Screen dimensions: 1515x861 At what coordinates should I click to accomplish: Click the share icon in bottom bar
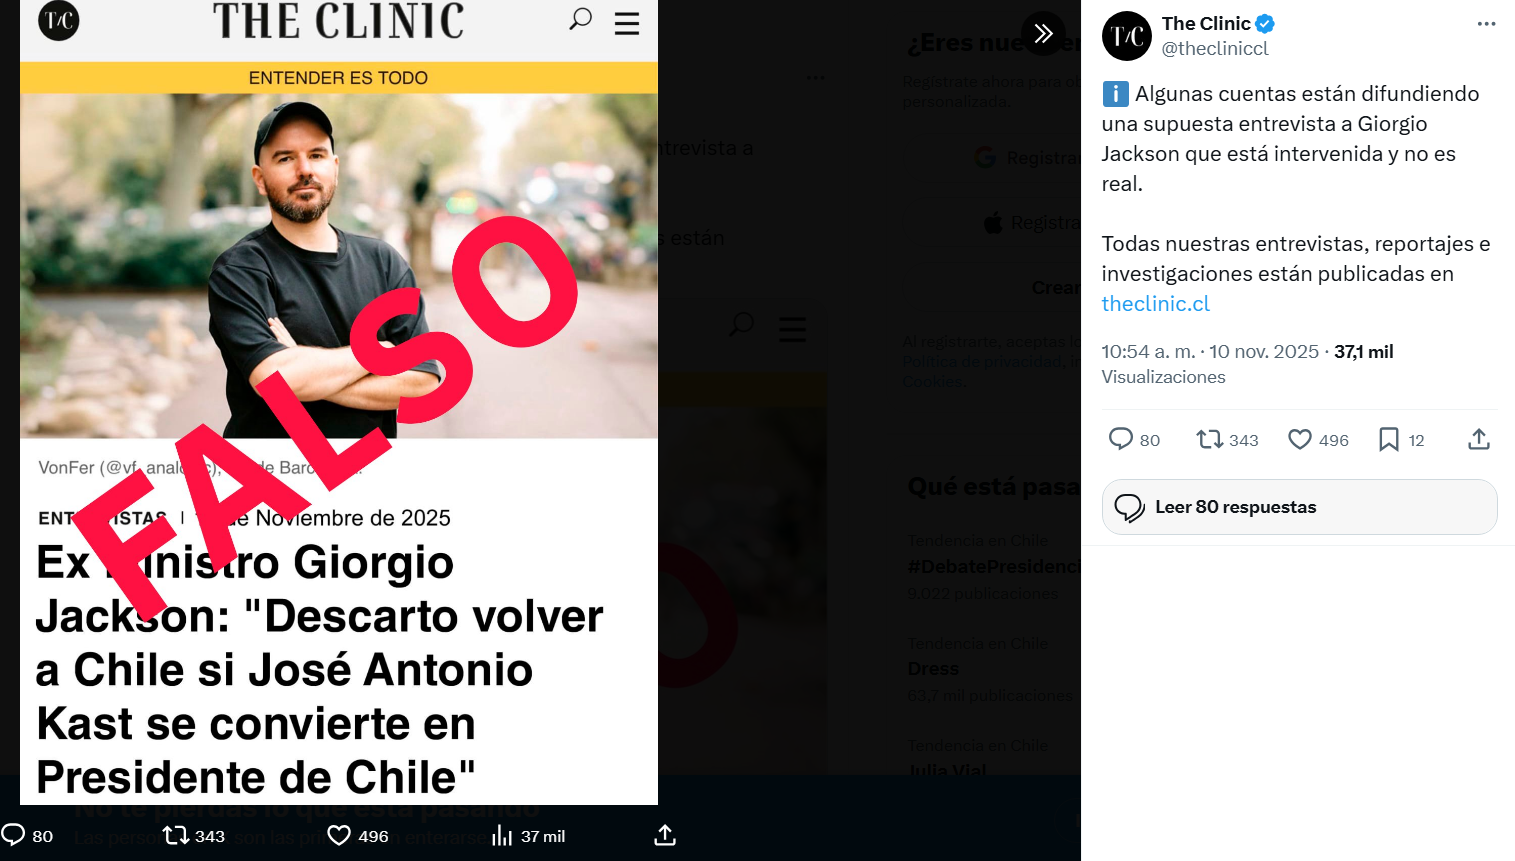[x=665, y=835]
